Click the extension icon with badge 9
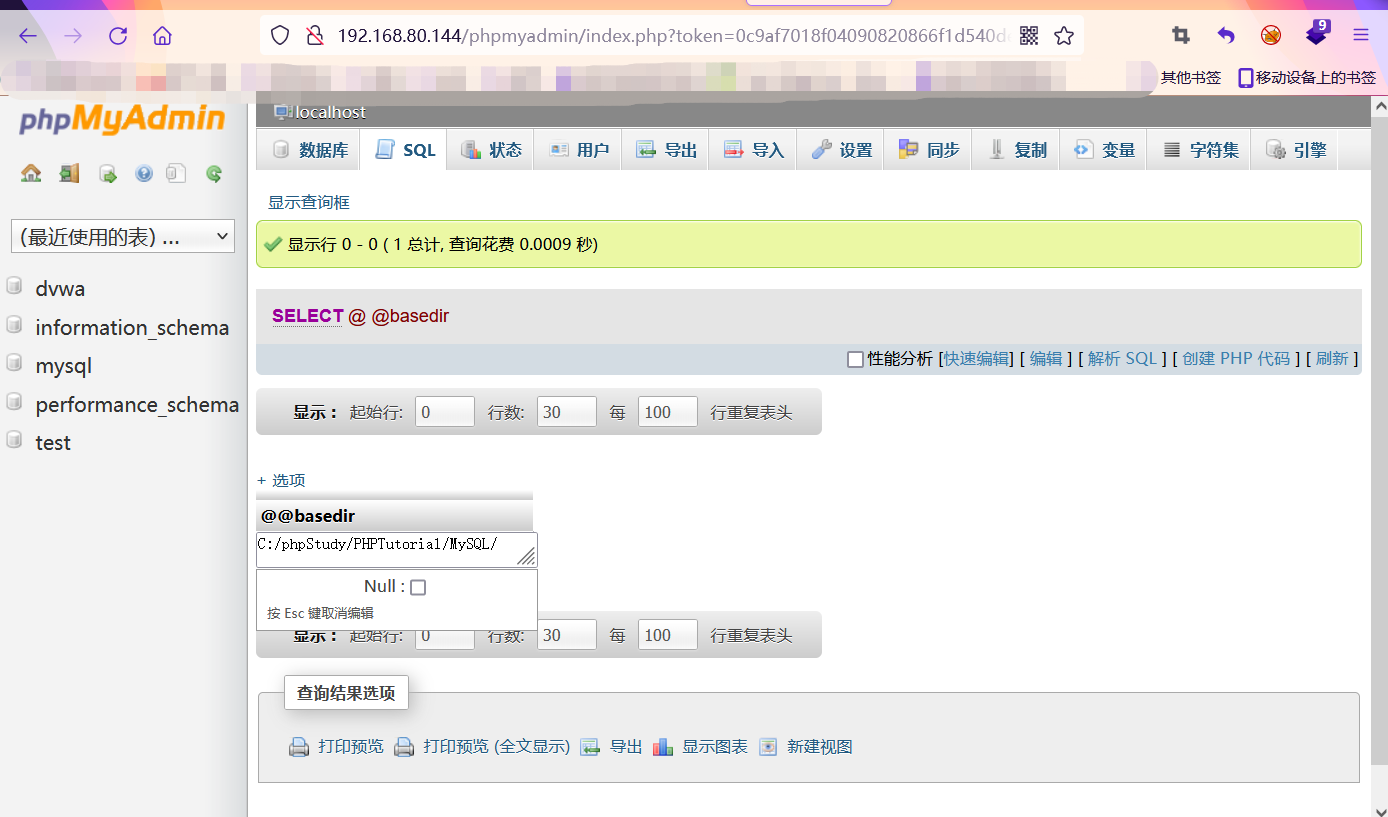The image size is (1388, 817). (1317, 33)
